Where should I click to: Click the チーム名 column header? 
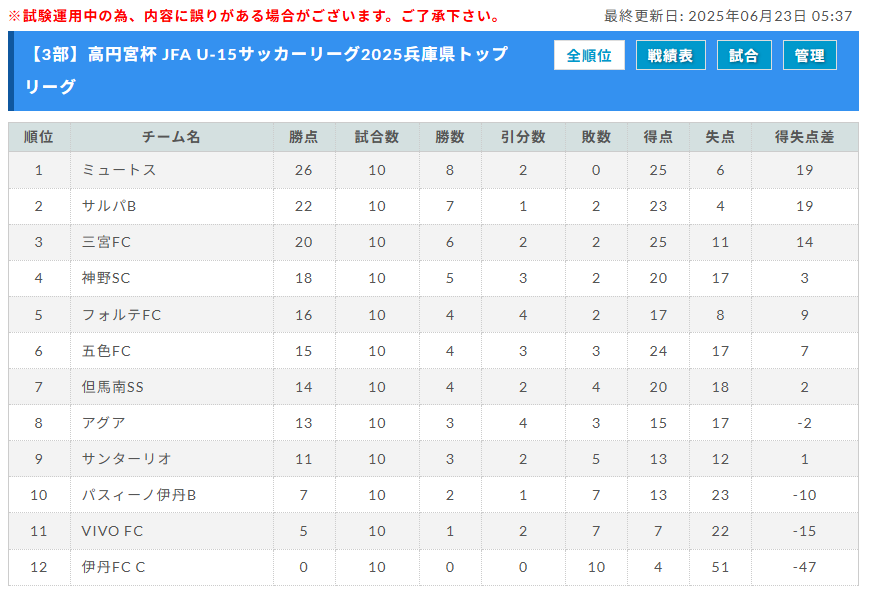click(171, 137)
